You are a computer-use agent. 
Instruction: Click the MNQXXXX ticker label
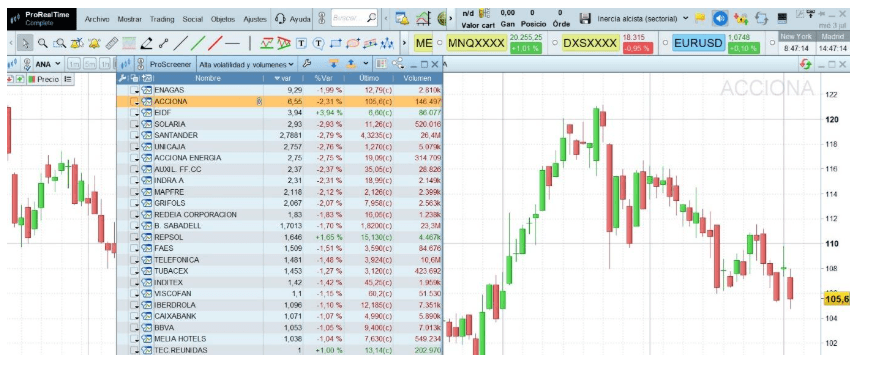click(x=476, y=43)
